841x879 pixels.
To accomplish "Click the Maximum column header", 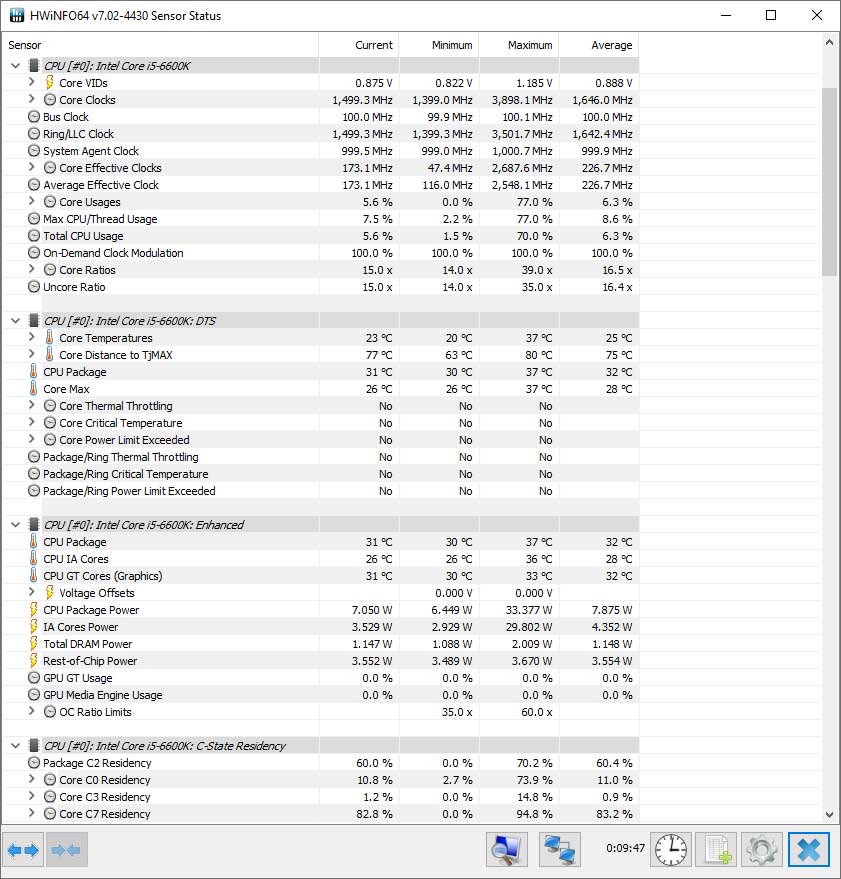I will (x=519, y=45).
